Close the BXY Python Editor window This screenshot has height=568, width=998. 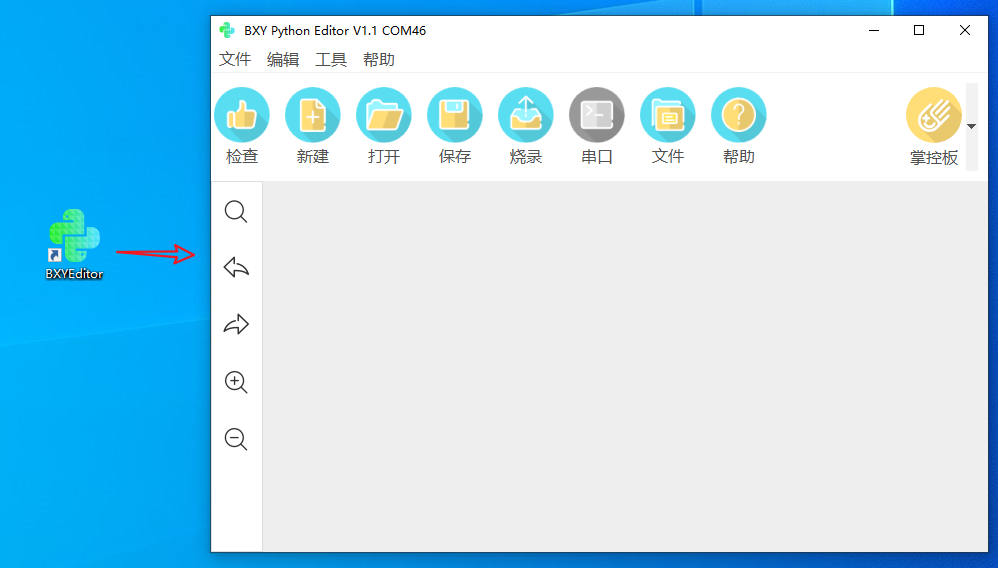(965, 30)
